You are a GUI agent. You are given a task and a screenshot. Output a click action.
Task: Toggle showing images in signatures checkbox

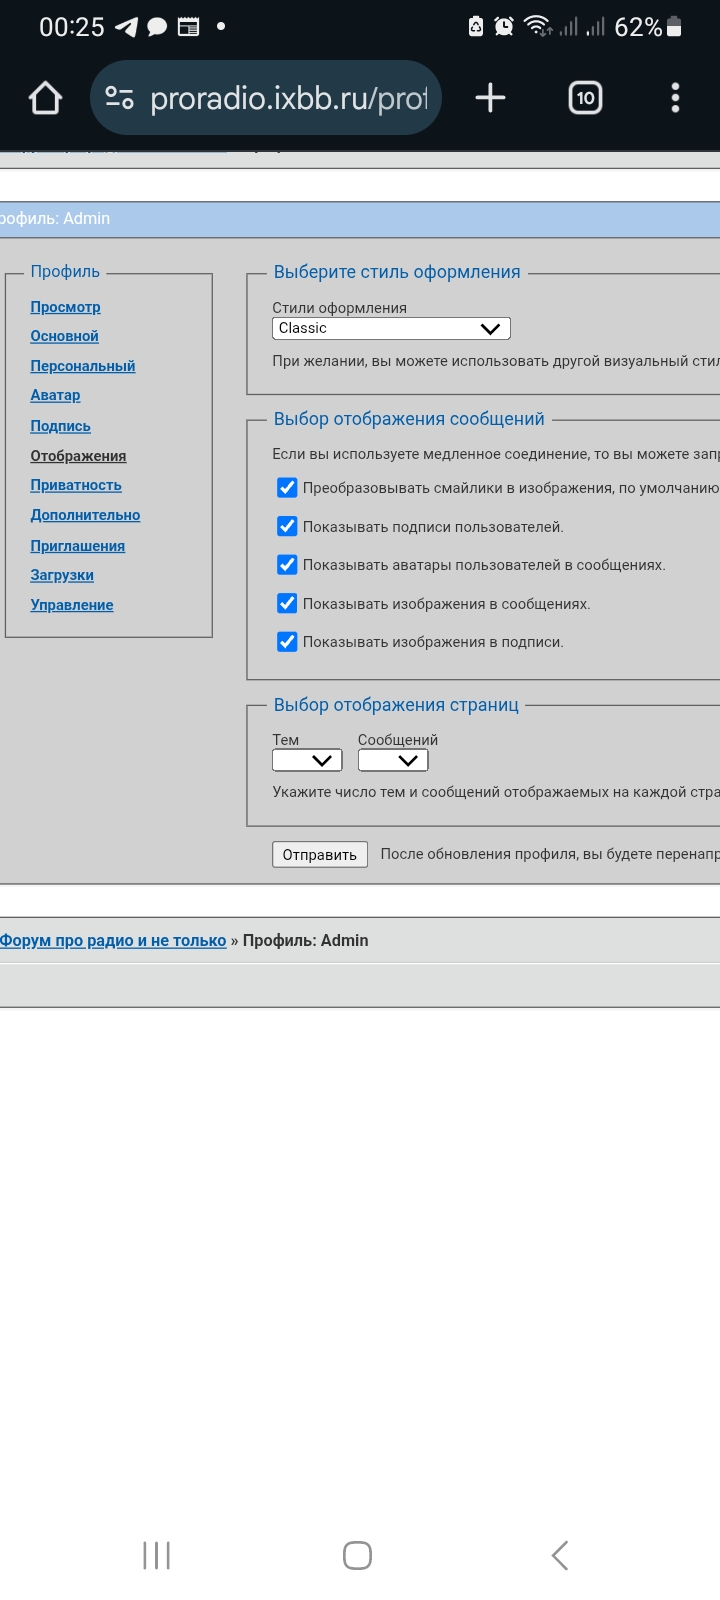click(x=287, y=642)
